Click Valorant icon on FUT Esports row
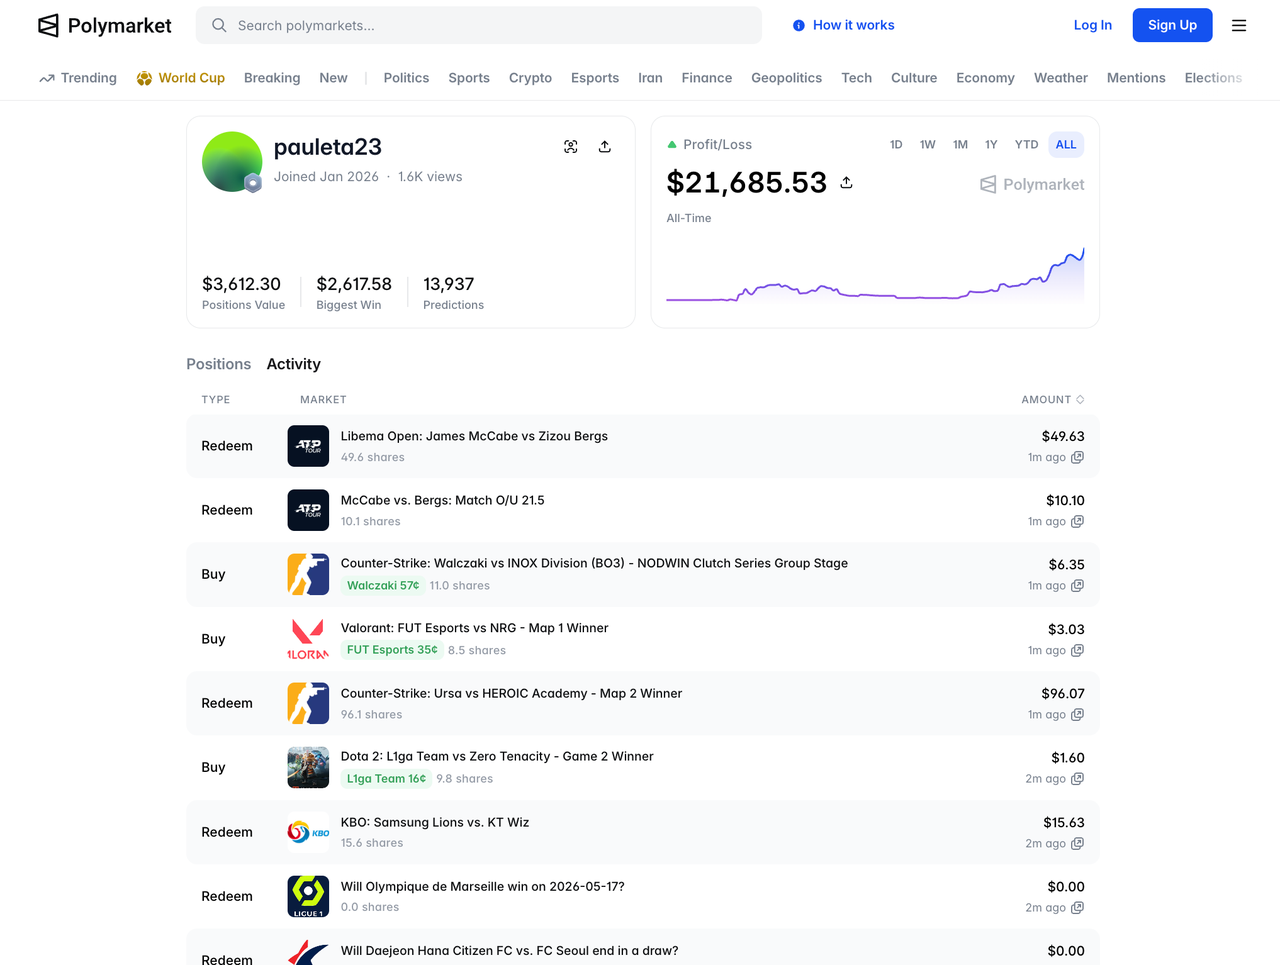This screenshot has height=965, width=1280. tap(308, 639)
